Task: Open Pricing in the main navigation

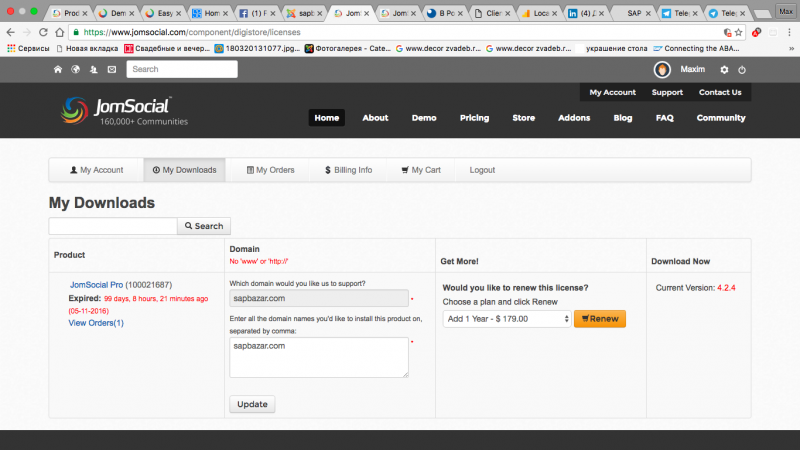Action: tap(474, 118)
